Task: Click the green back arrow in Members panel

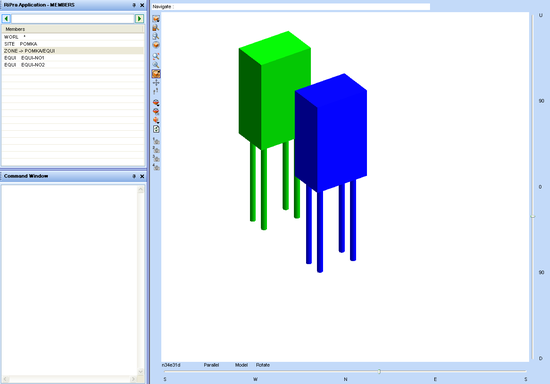Action: (x=6, y=19)
